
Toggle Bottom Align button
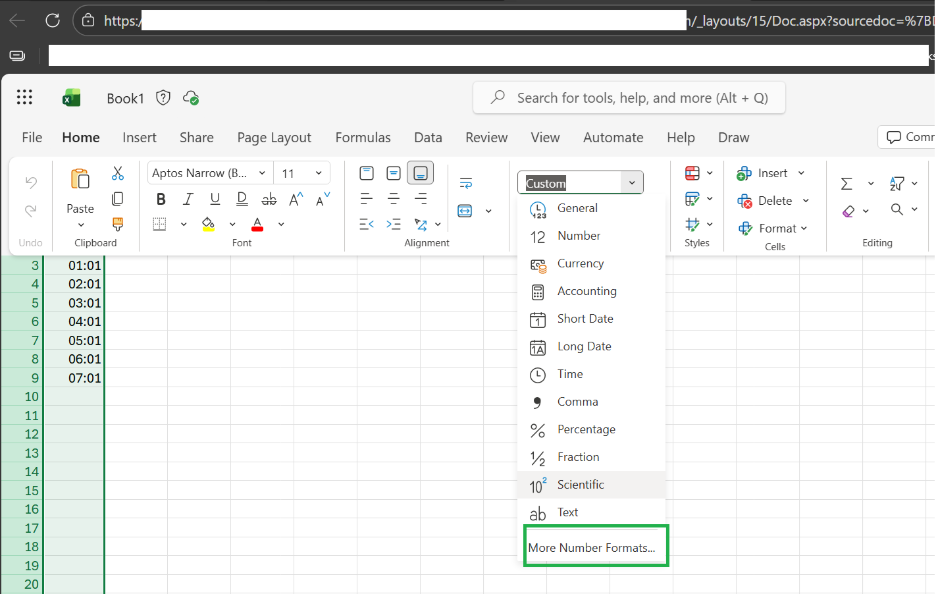coord(420,173)
